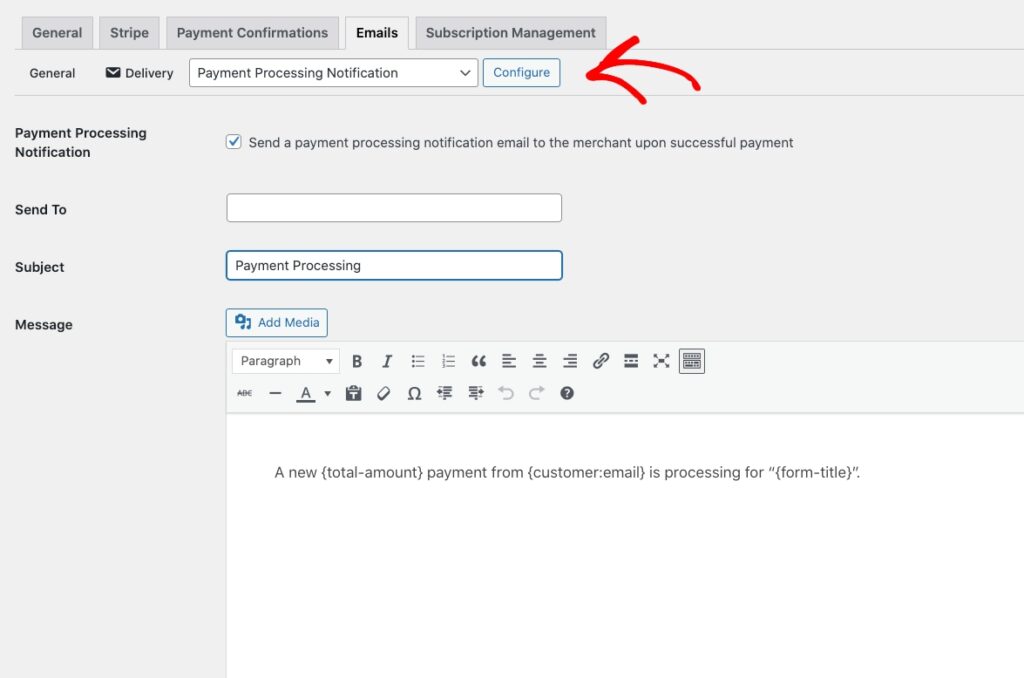Toggle strikethrough formatting

point(245,394)
